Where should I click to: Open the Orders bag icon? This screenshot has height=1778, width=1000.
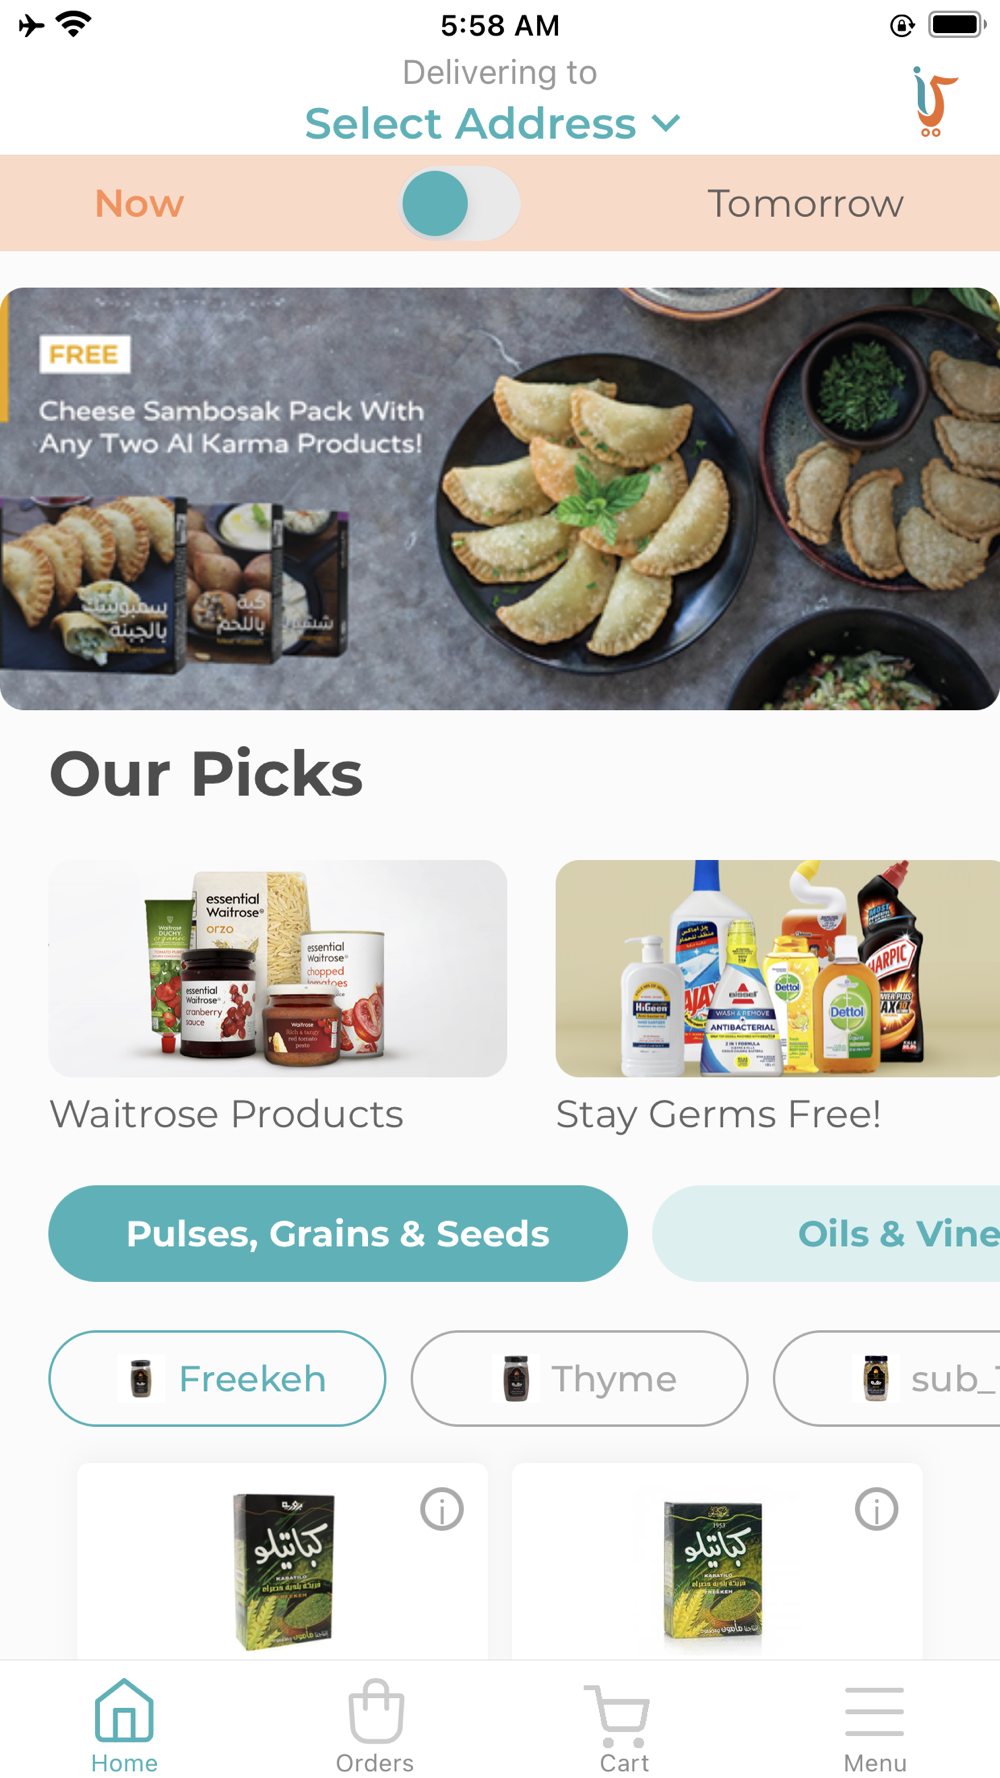tap(375, 1710)
